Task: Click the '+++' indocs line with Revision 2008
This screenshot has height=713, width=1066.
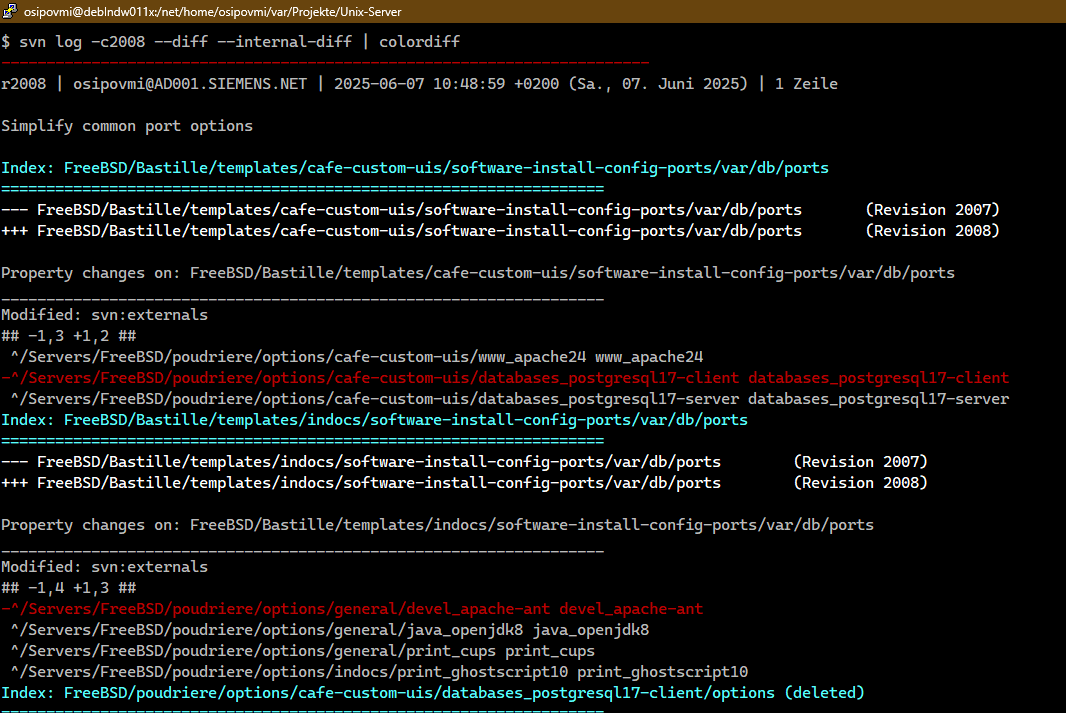Action: (464, 483)
